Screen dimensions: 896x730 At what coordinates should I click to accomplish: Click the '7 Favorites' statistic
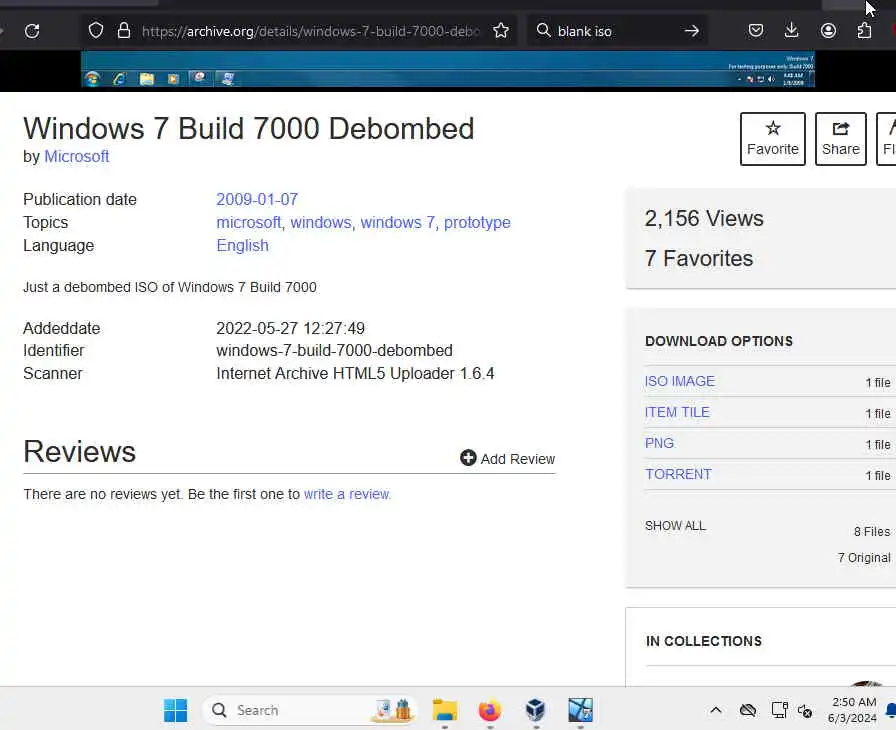[699, 258]
